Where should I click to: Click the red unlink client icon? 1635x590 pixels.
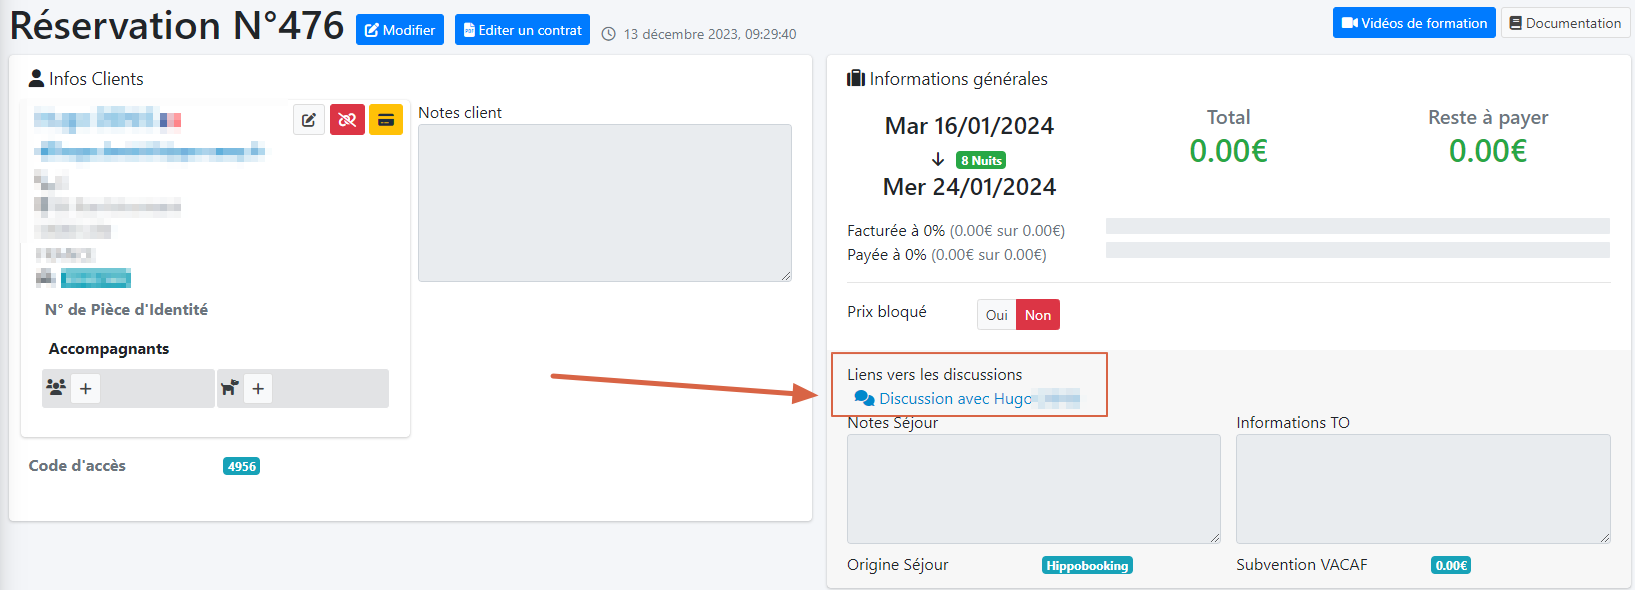[347, 120]
